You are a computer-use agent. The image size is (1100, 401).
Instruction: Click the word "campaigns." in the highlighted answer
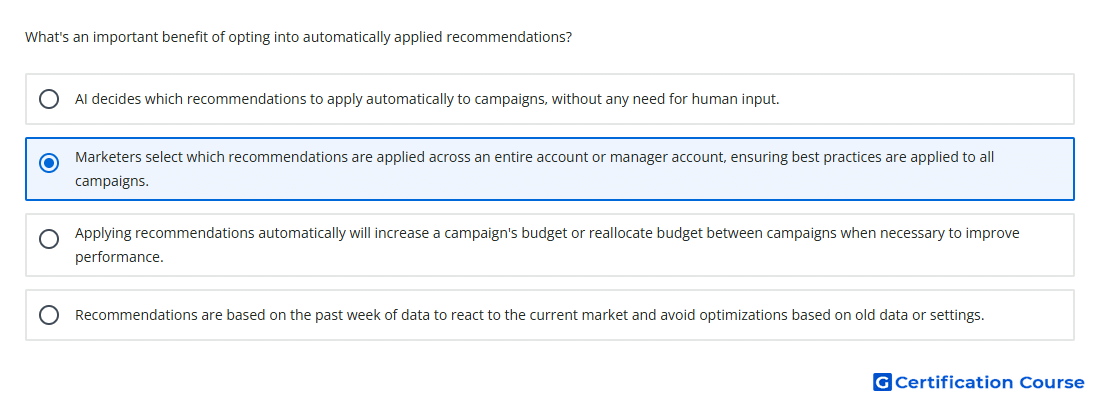(x=112, y=181)
